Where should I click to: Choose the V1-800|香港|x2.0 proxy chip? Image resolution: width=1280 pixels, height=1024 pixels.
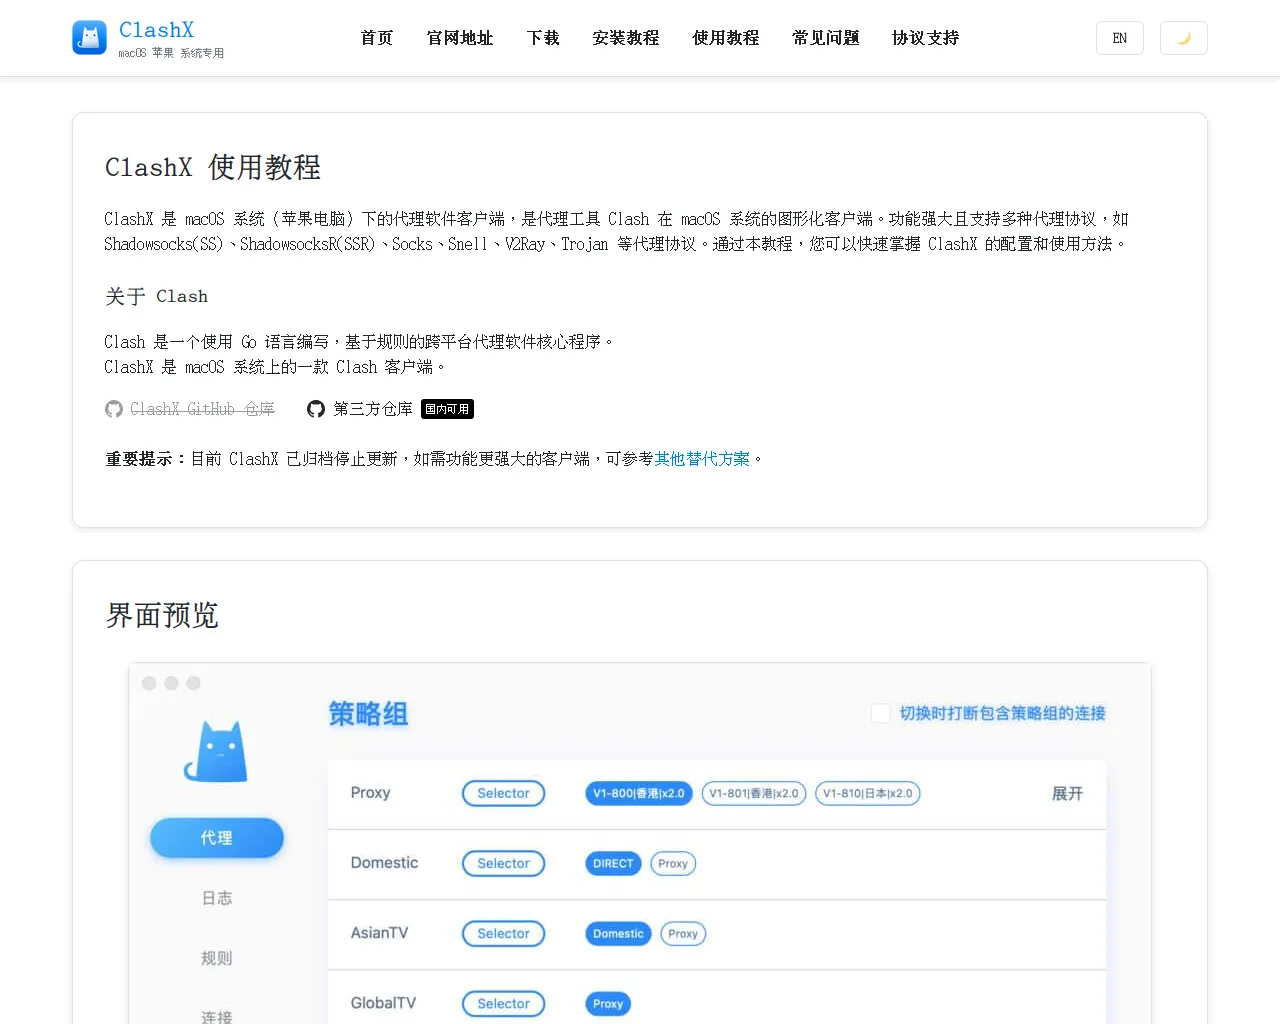[x=639, y=793]
